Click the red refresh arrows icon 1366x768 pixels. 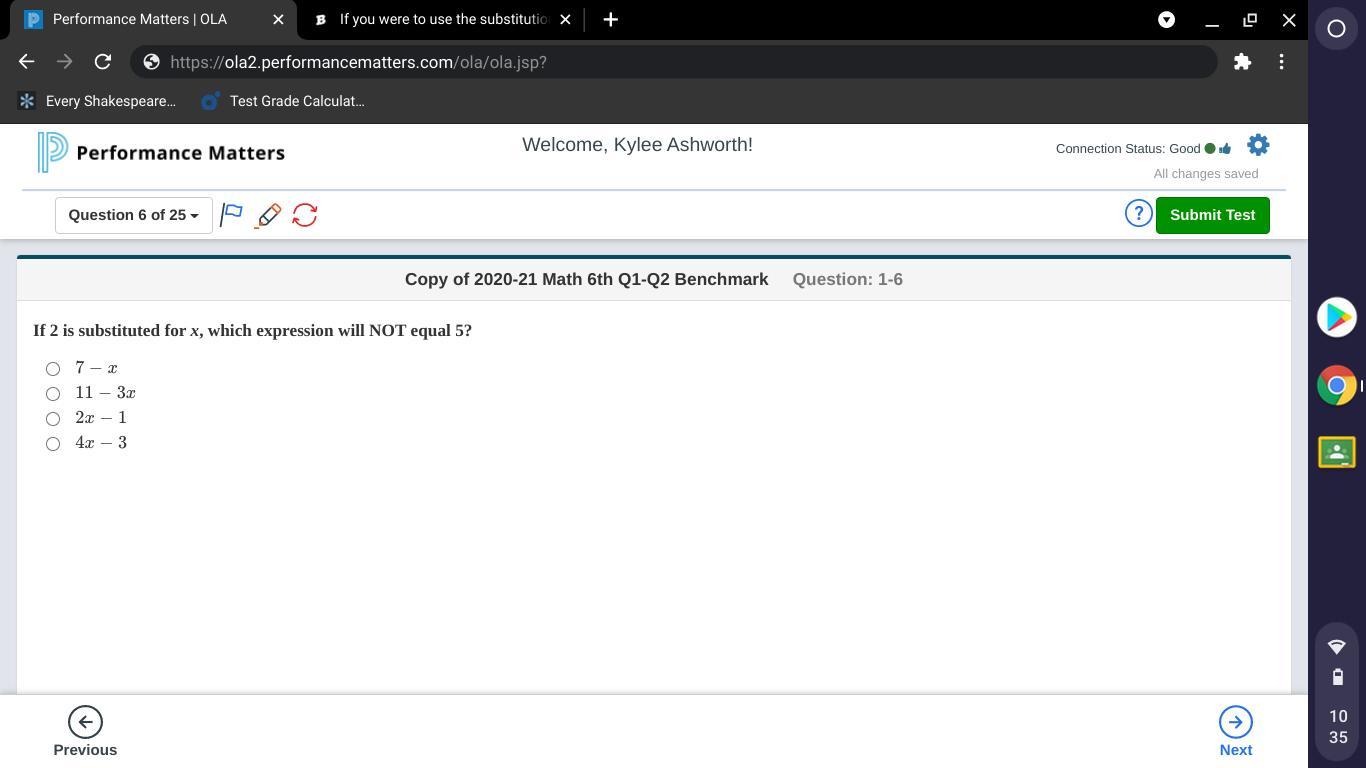[305, 215]
